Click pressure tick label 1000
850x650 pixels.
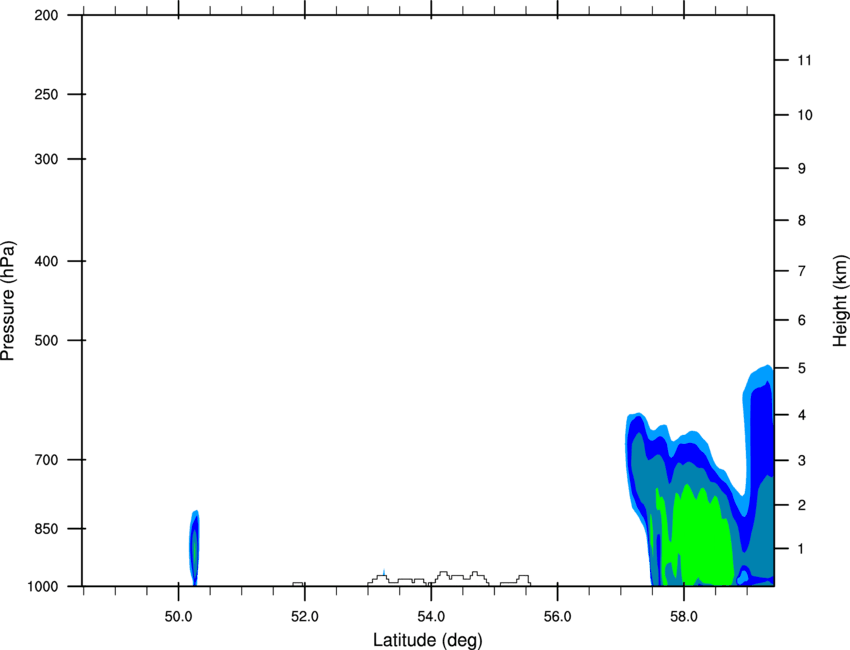(42, 586)
